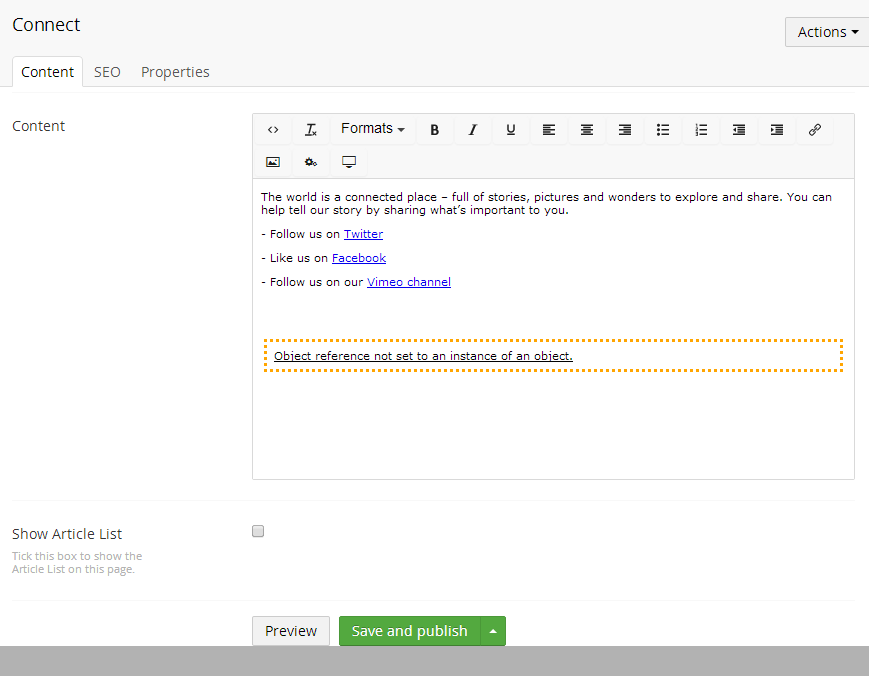Insert a bullet list
Image resolution: width=869 pixels, height=676 pixels.
pyautogui.click(x=663, y=130)
